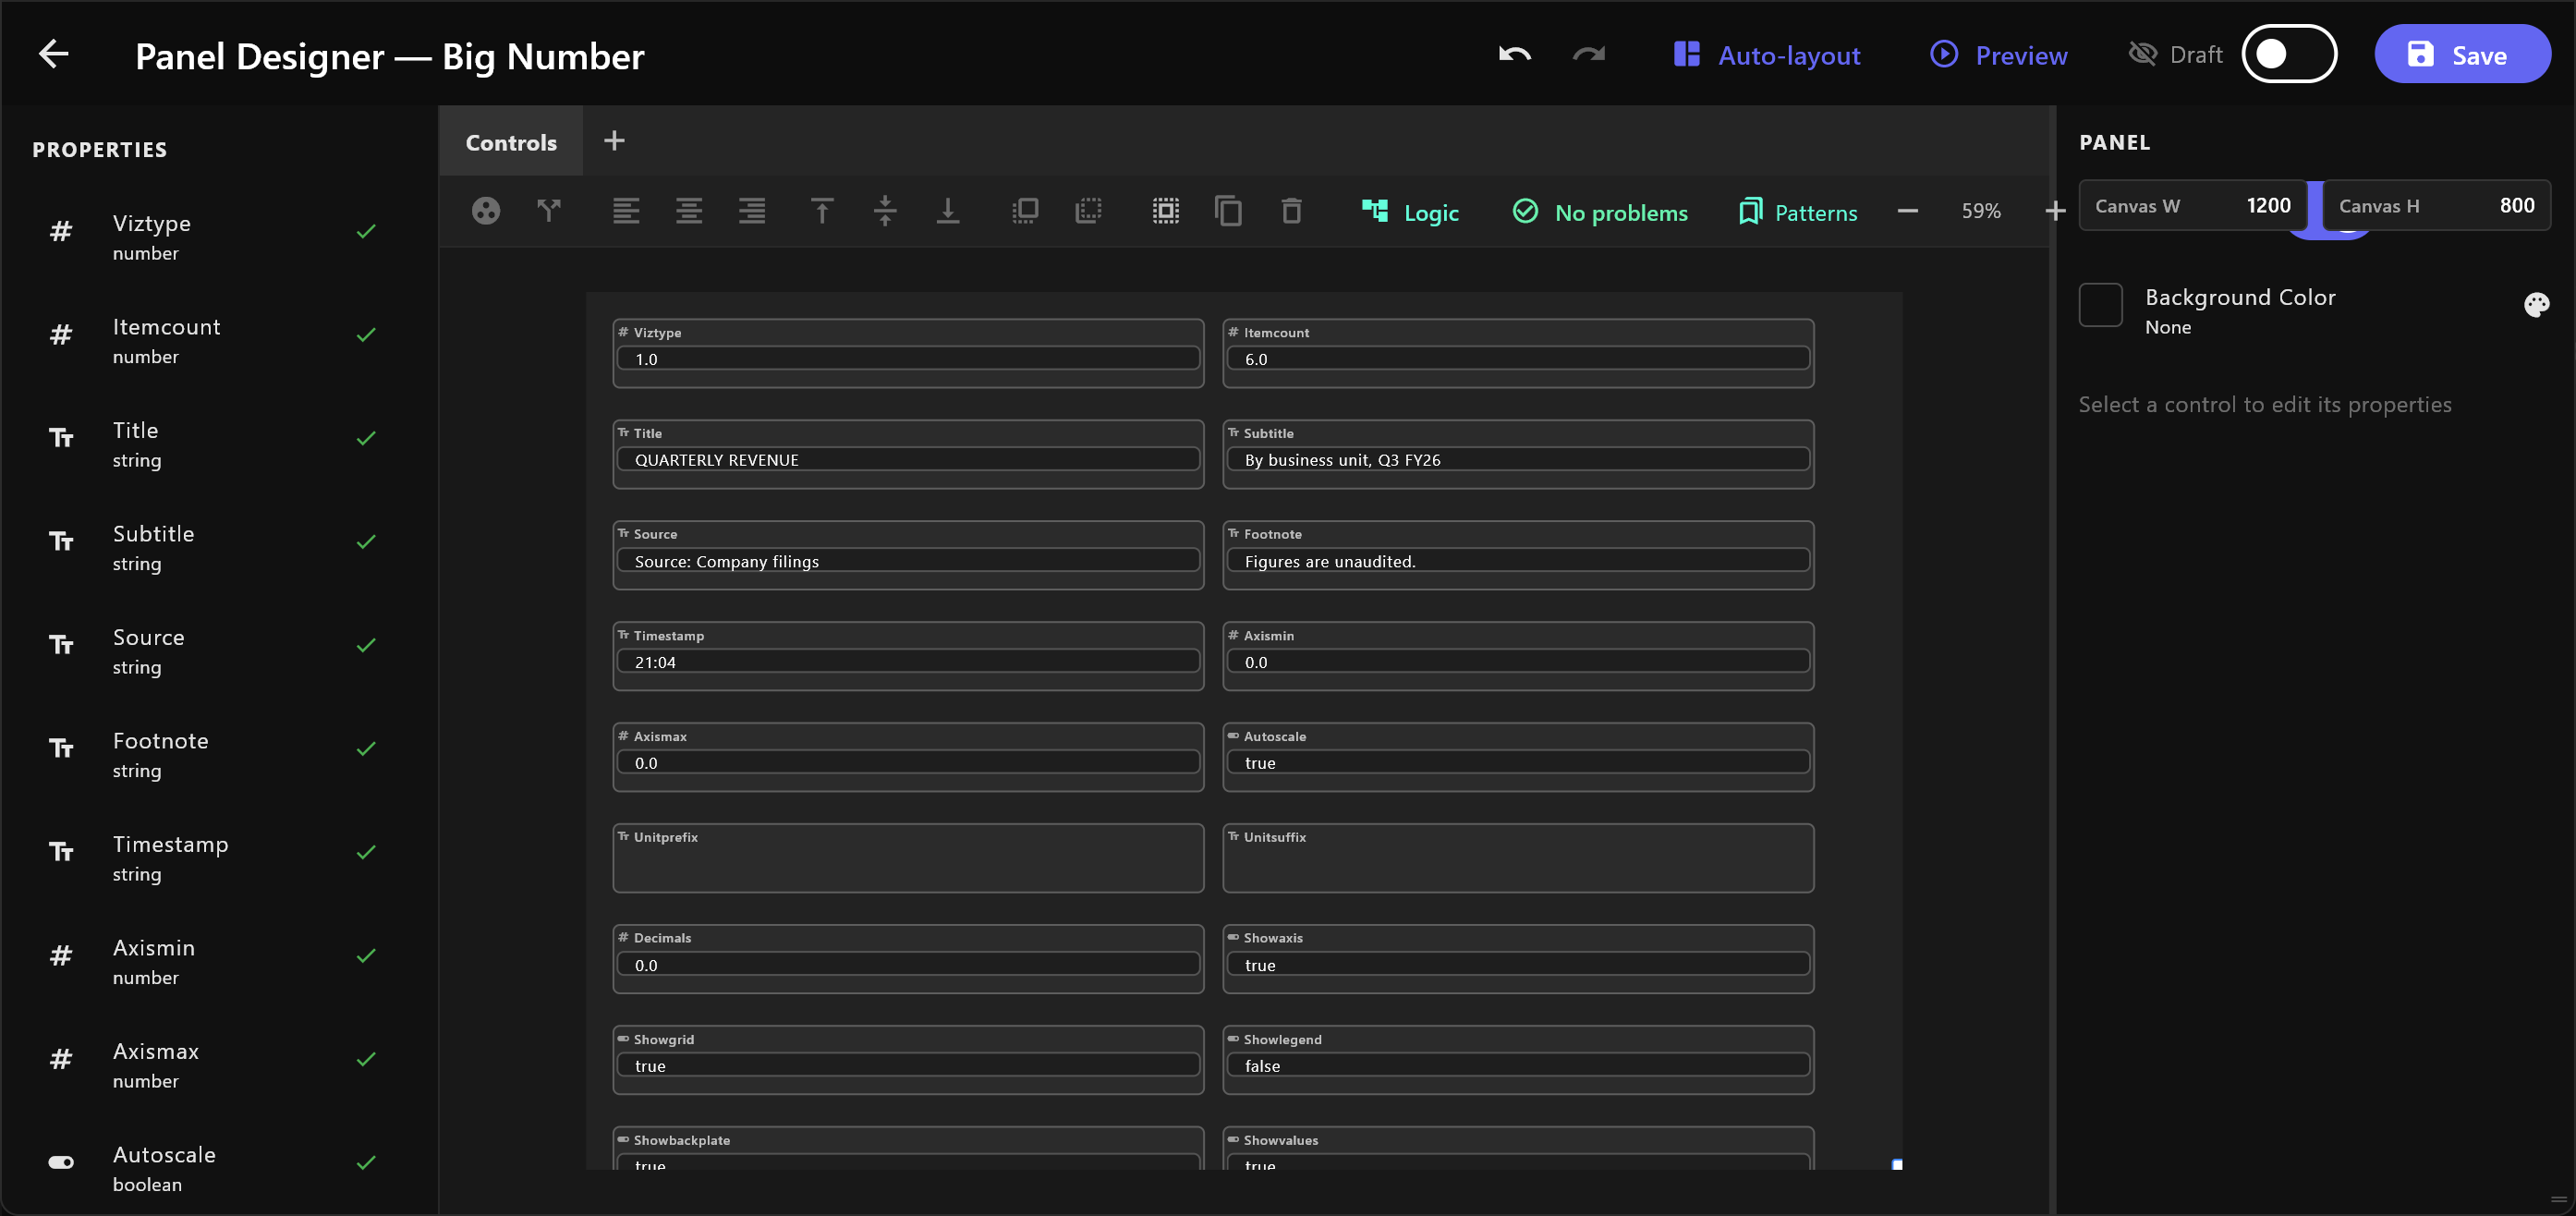The width and height of the screenshot is (2576, 1216).
Task: Click the Decimals canvas field
Action: point(908,965)
